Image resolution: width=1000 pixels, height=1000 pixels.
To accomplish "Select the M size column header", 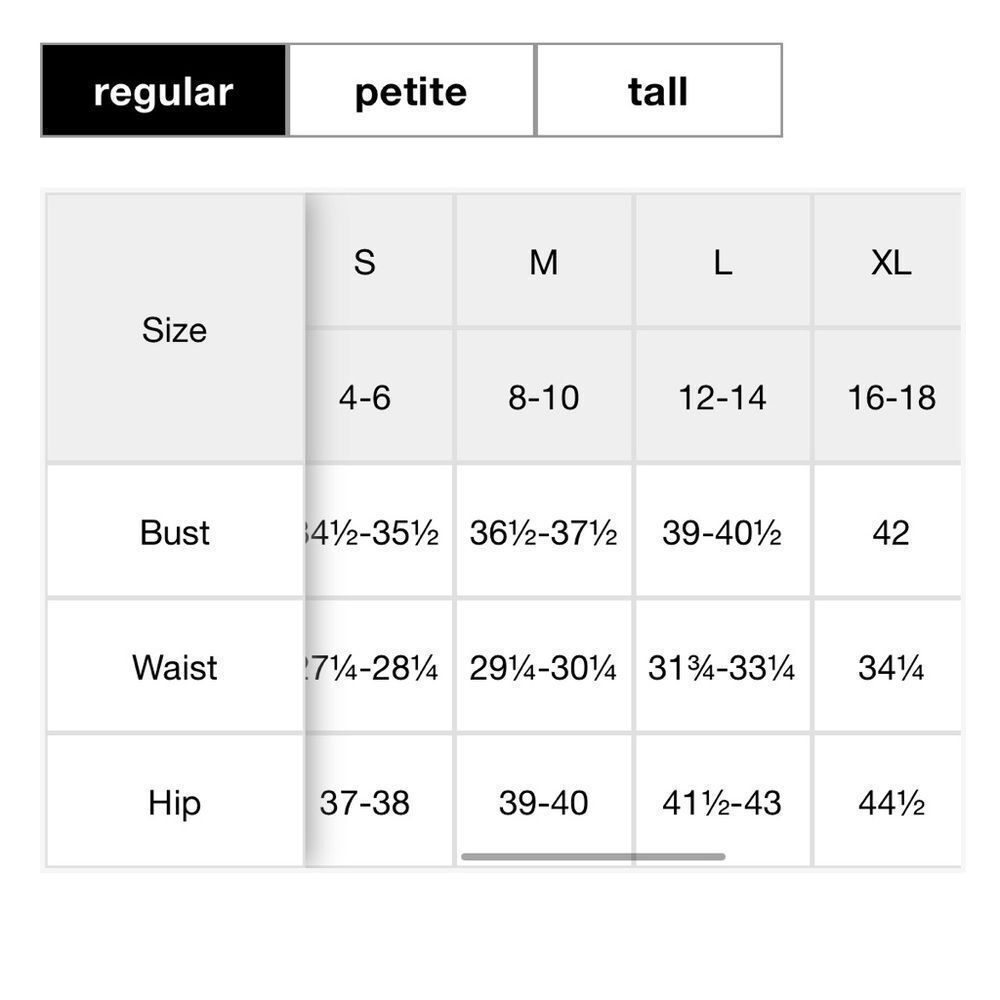I will [x=544, y=261].
